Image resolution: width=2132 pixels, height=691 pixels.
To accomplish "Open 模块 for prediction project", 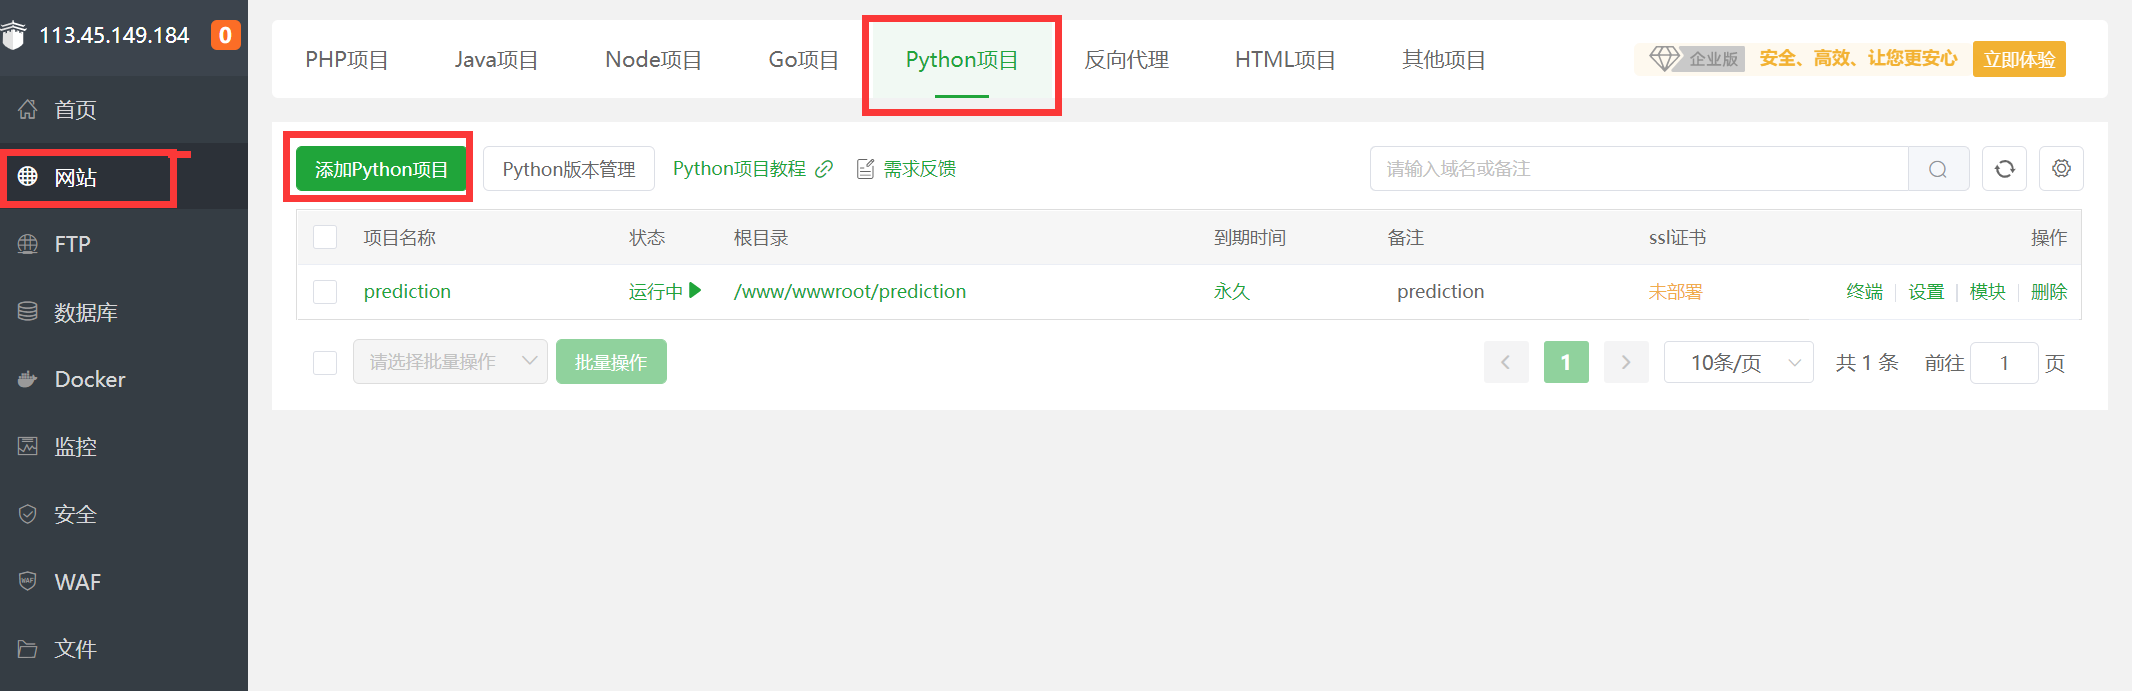I will (x=1988, y=292).
